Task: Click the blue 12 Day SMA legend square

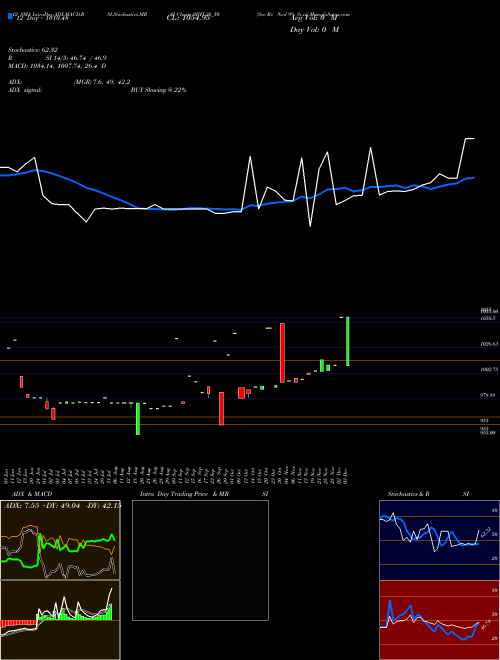Action: pos(10,16)
